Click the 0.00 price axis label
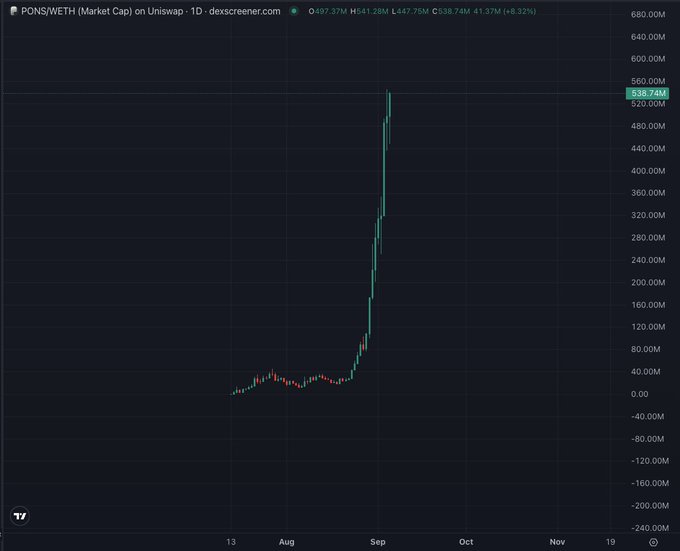Screen dimensions: 680x551 coord(640,394)
